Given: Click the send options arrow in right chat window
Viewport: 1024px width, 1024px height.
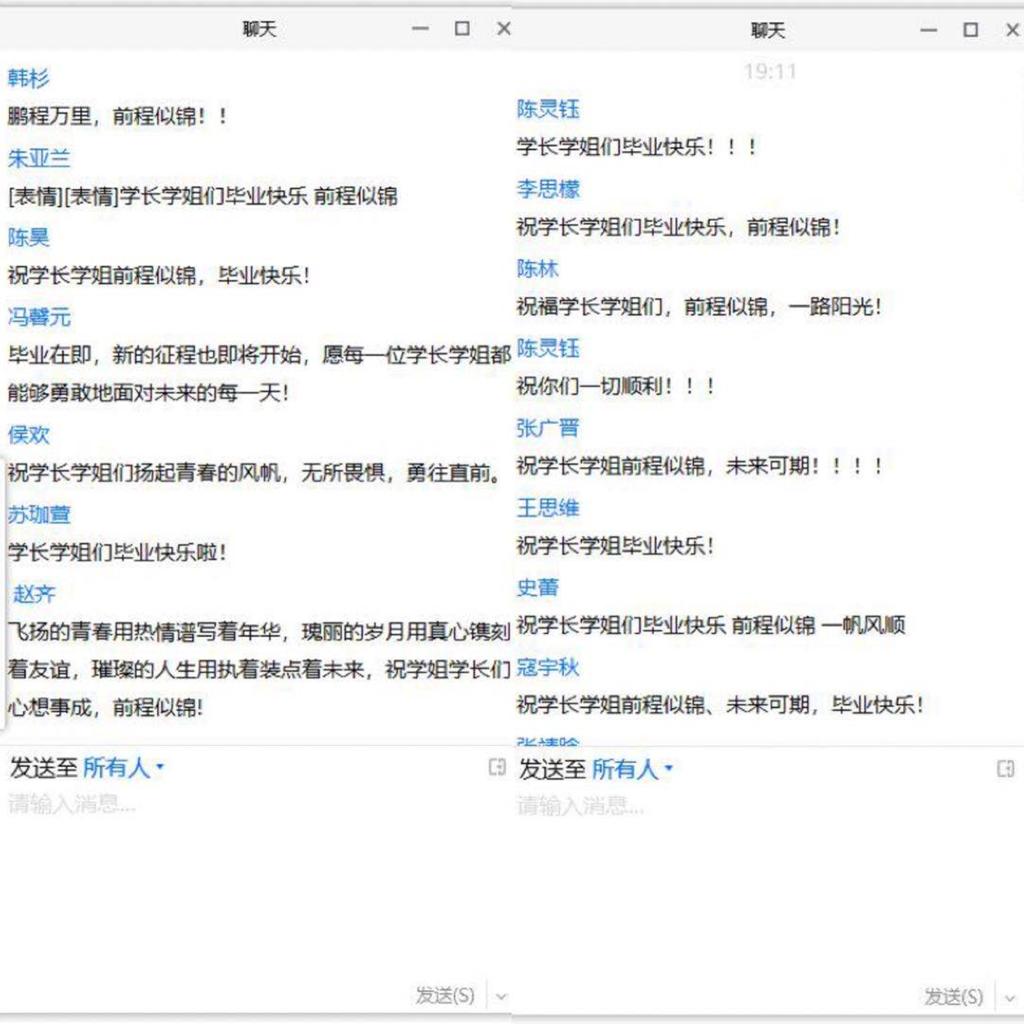Looking at the screenshot, I should click(1010, 998).
